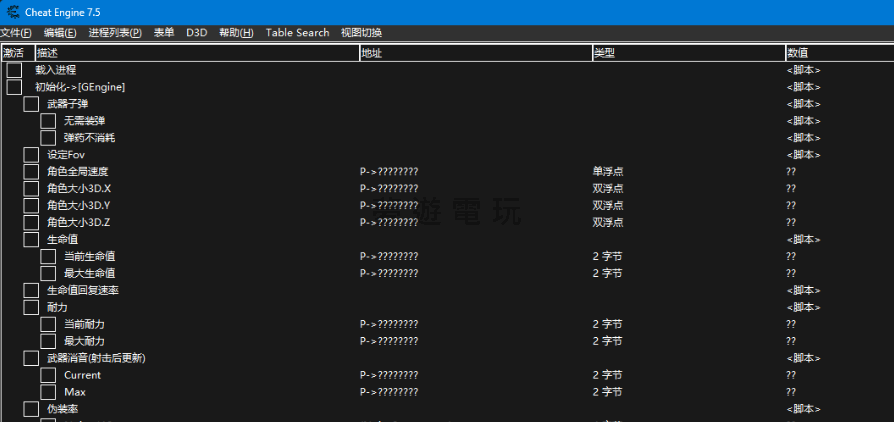Enable the 无需装弹 checkbox
This screenshot has height=422, width=894.
point(48,121)
